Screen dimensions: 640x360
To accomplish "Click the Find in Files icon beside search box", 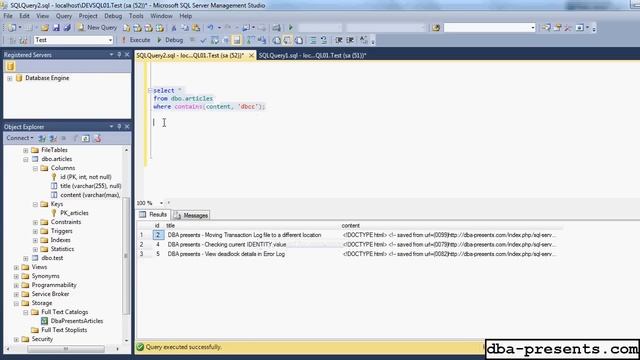I will click(x=436, y=28).
